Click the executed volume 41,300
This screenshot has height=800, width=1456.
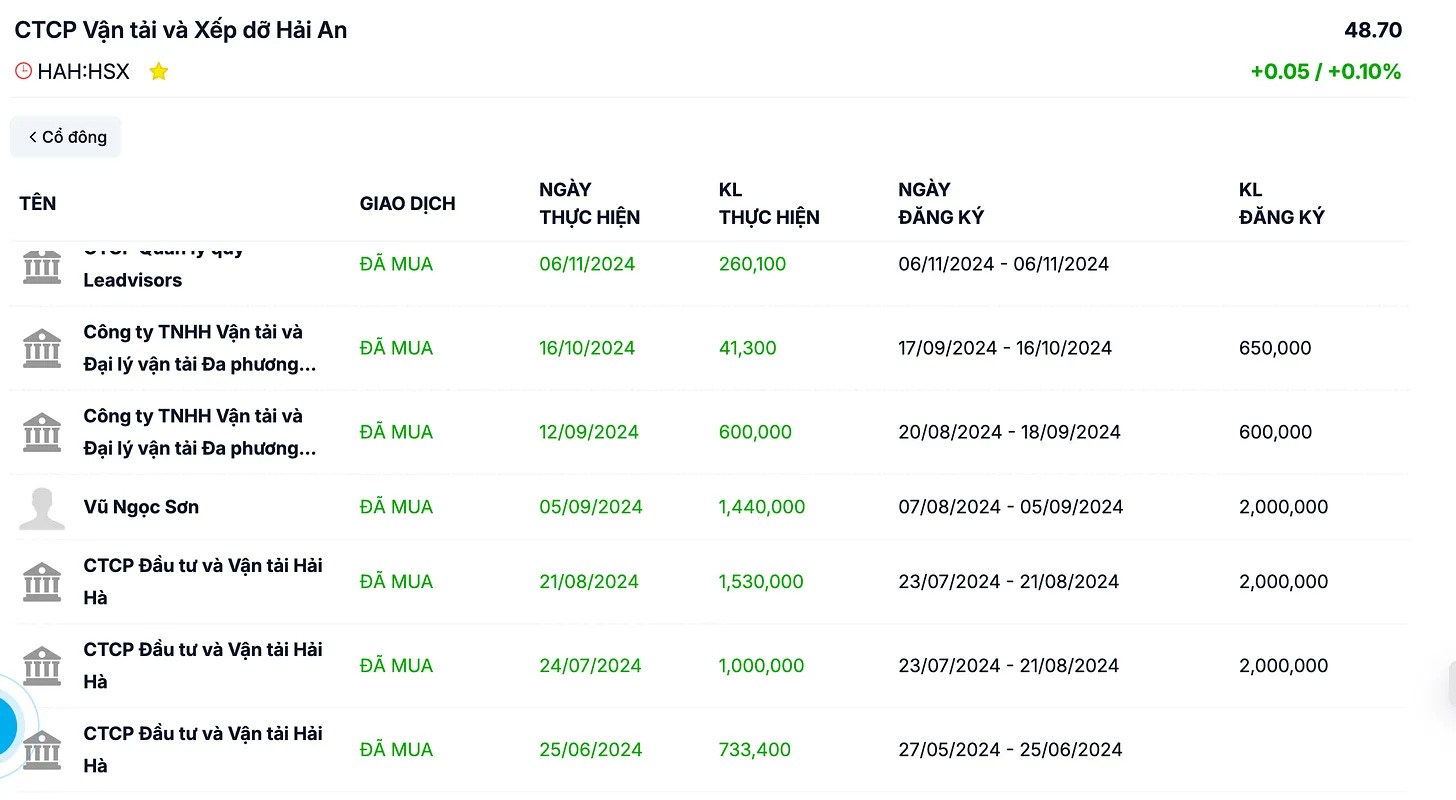(x=747, y=348)
